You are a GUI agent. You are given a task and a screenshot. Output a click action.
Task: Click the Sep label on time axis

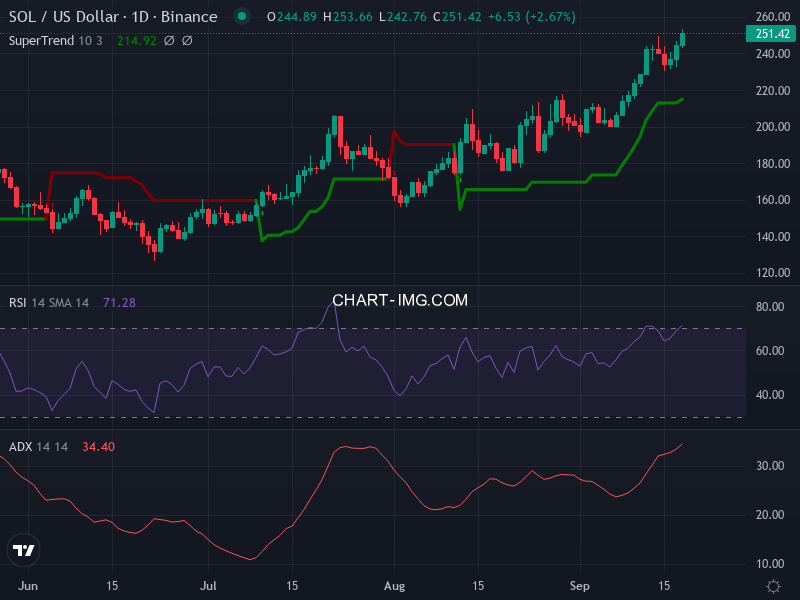[x=580, y=585]
